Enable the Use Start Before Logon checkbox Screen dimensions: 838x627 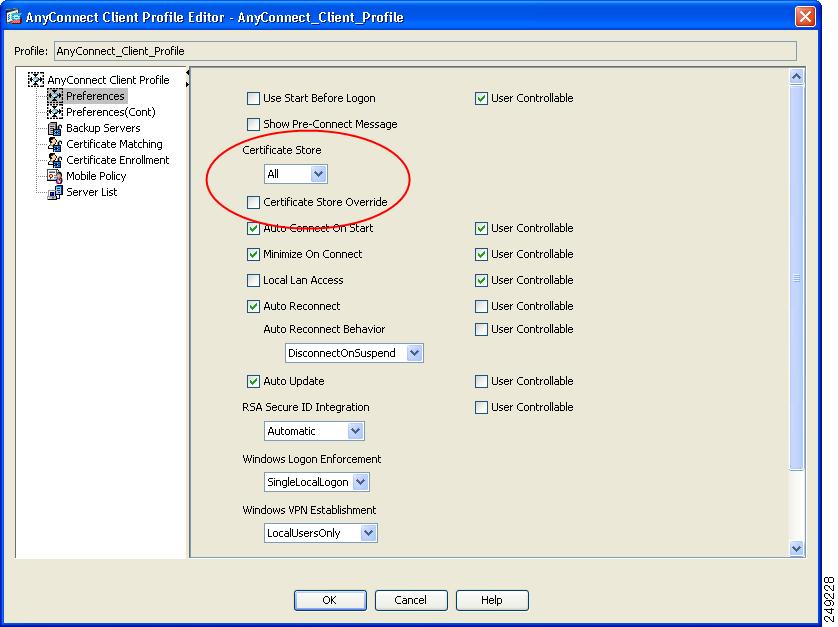[253, 98]
